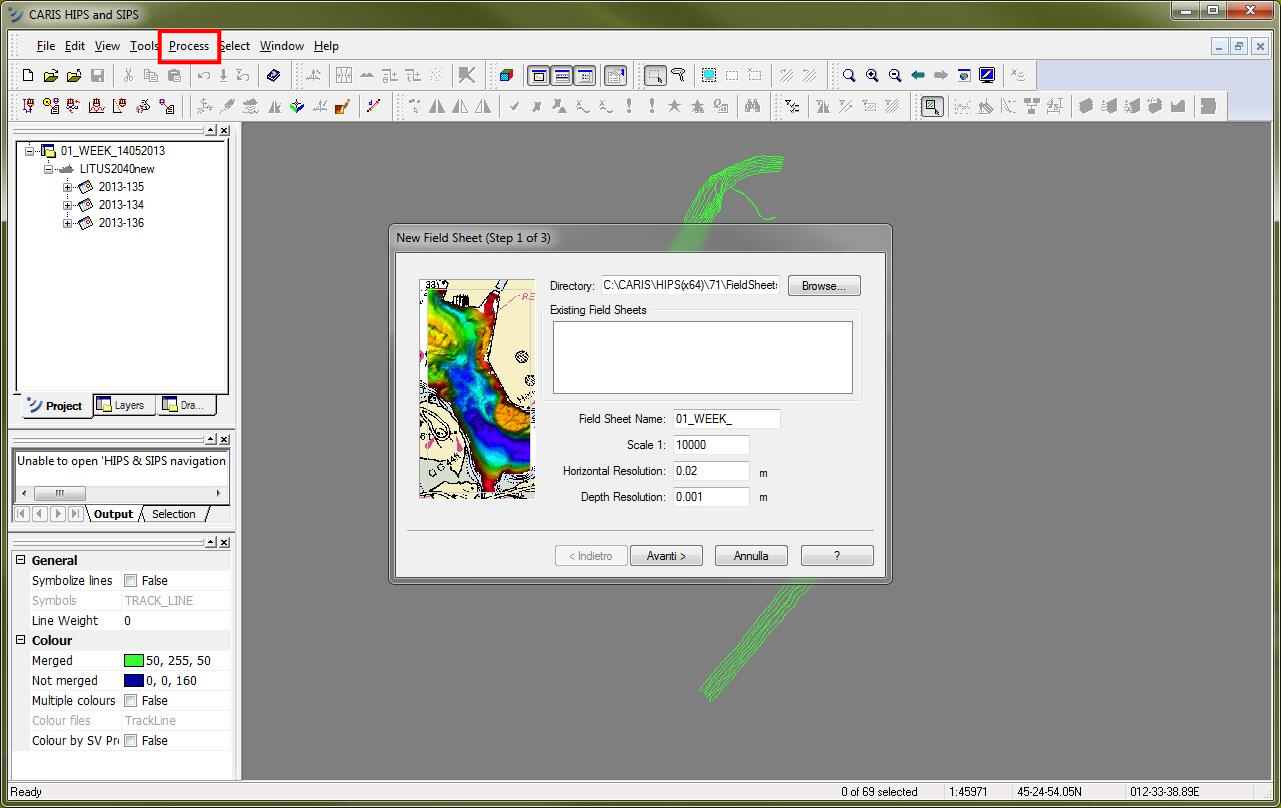Click in the Field Sheet Name field
The height and width of the screenshot is (808, 1281).
click(x=726, y=419)
